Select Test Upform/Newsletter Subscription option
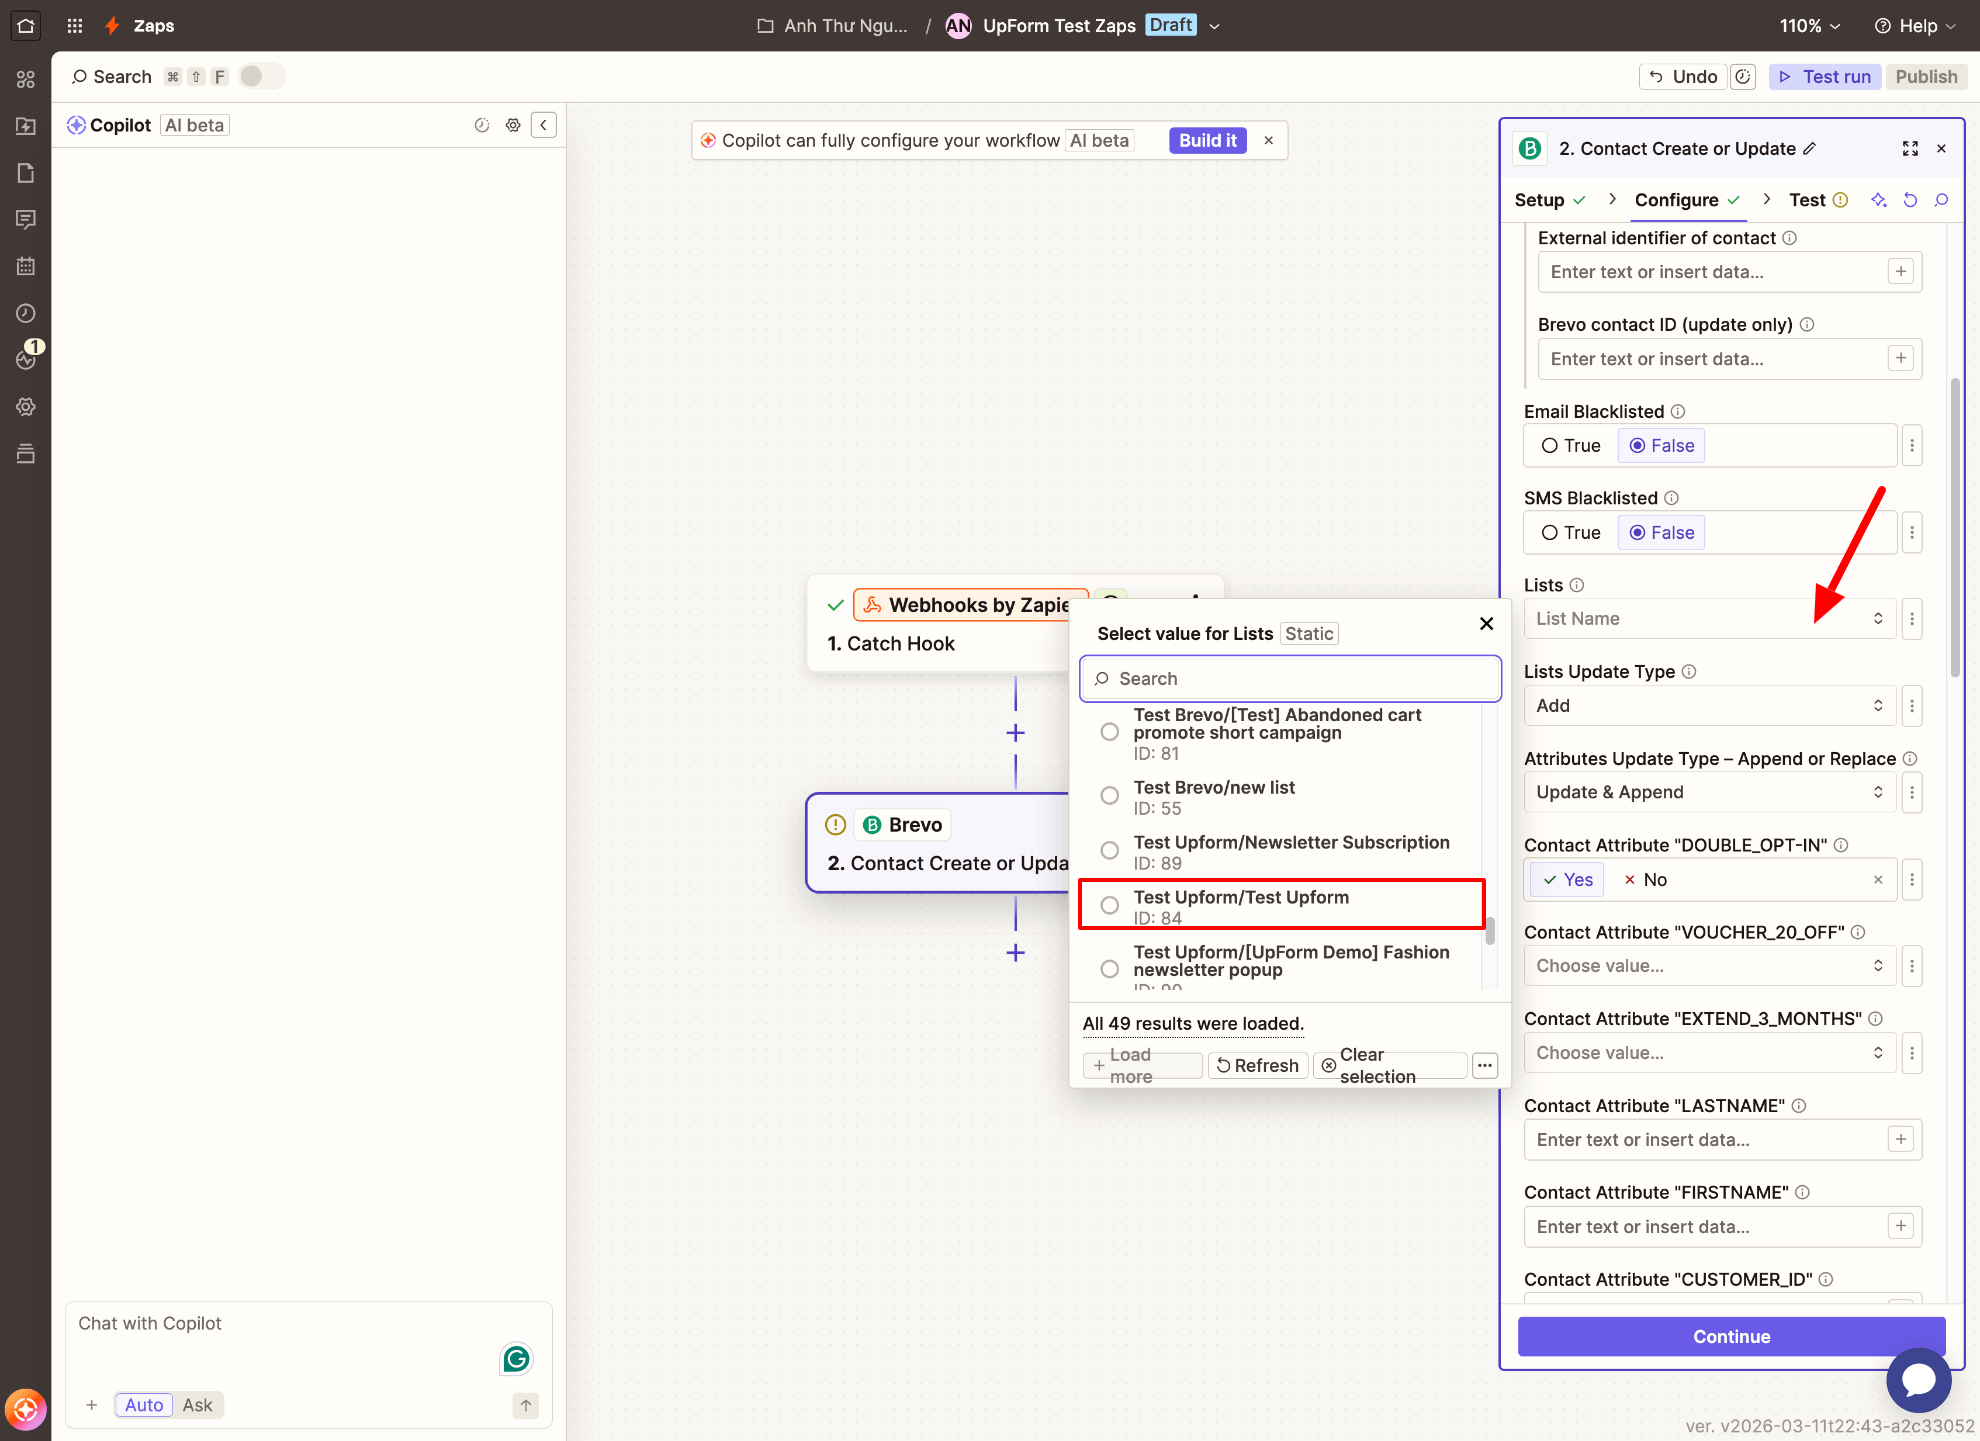 pos(1282,852)
